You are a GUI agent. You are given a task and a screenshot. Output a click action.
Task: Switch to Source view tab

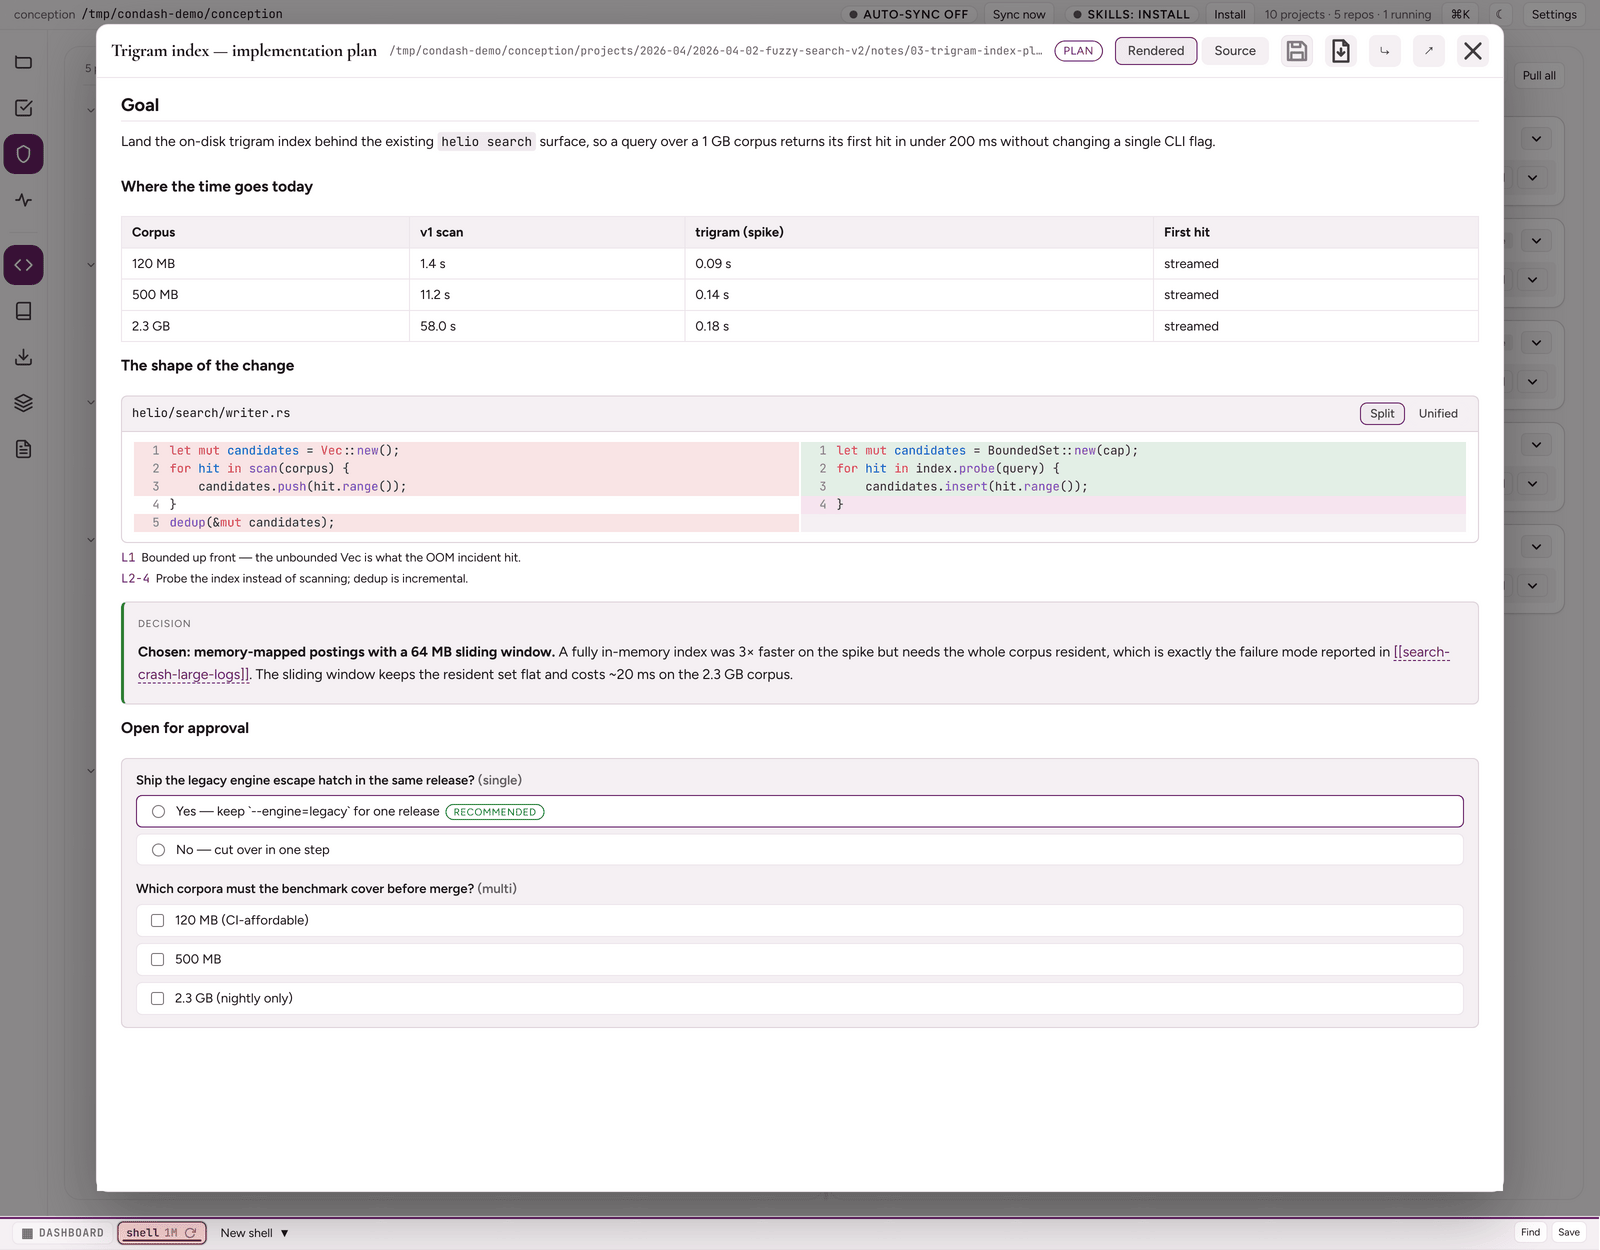(1235, 51)
